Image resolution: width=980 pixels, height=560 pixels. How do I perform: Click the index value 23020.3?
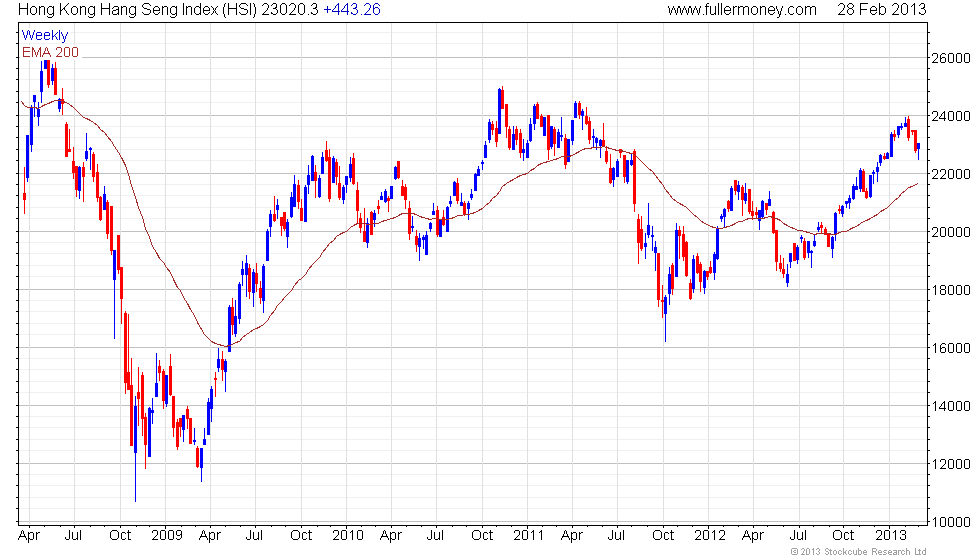(290, 9)
